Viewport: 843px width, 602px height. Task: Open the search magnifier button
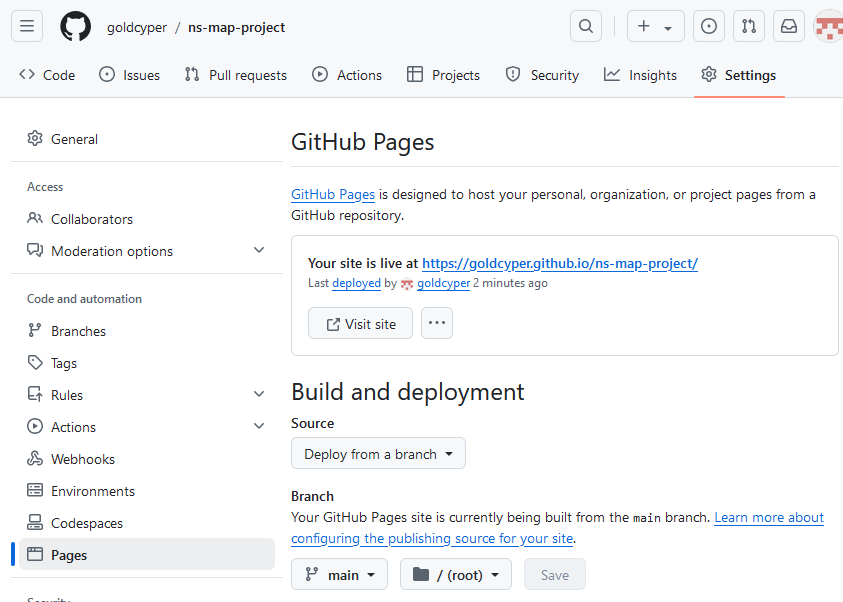(x=586, y=26)
